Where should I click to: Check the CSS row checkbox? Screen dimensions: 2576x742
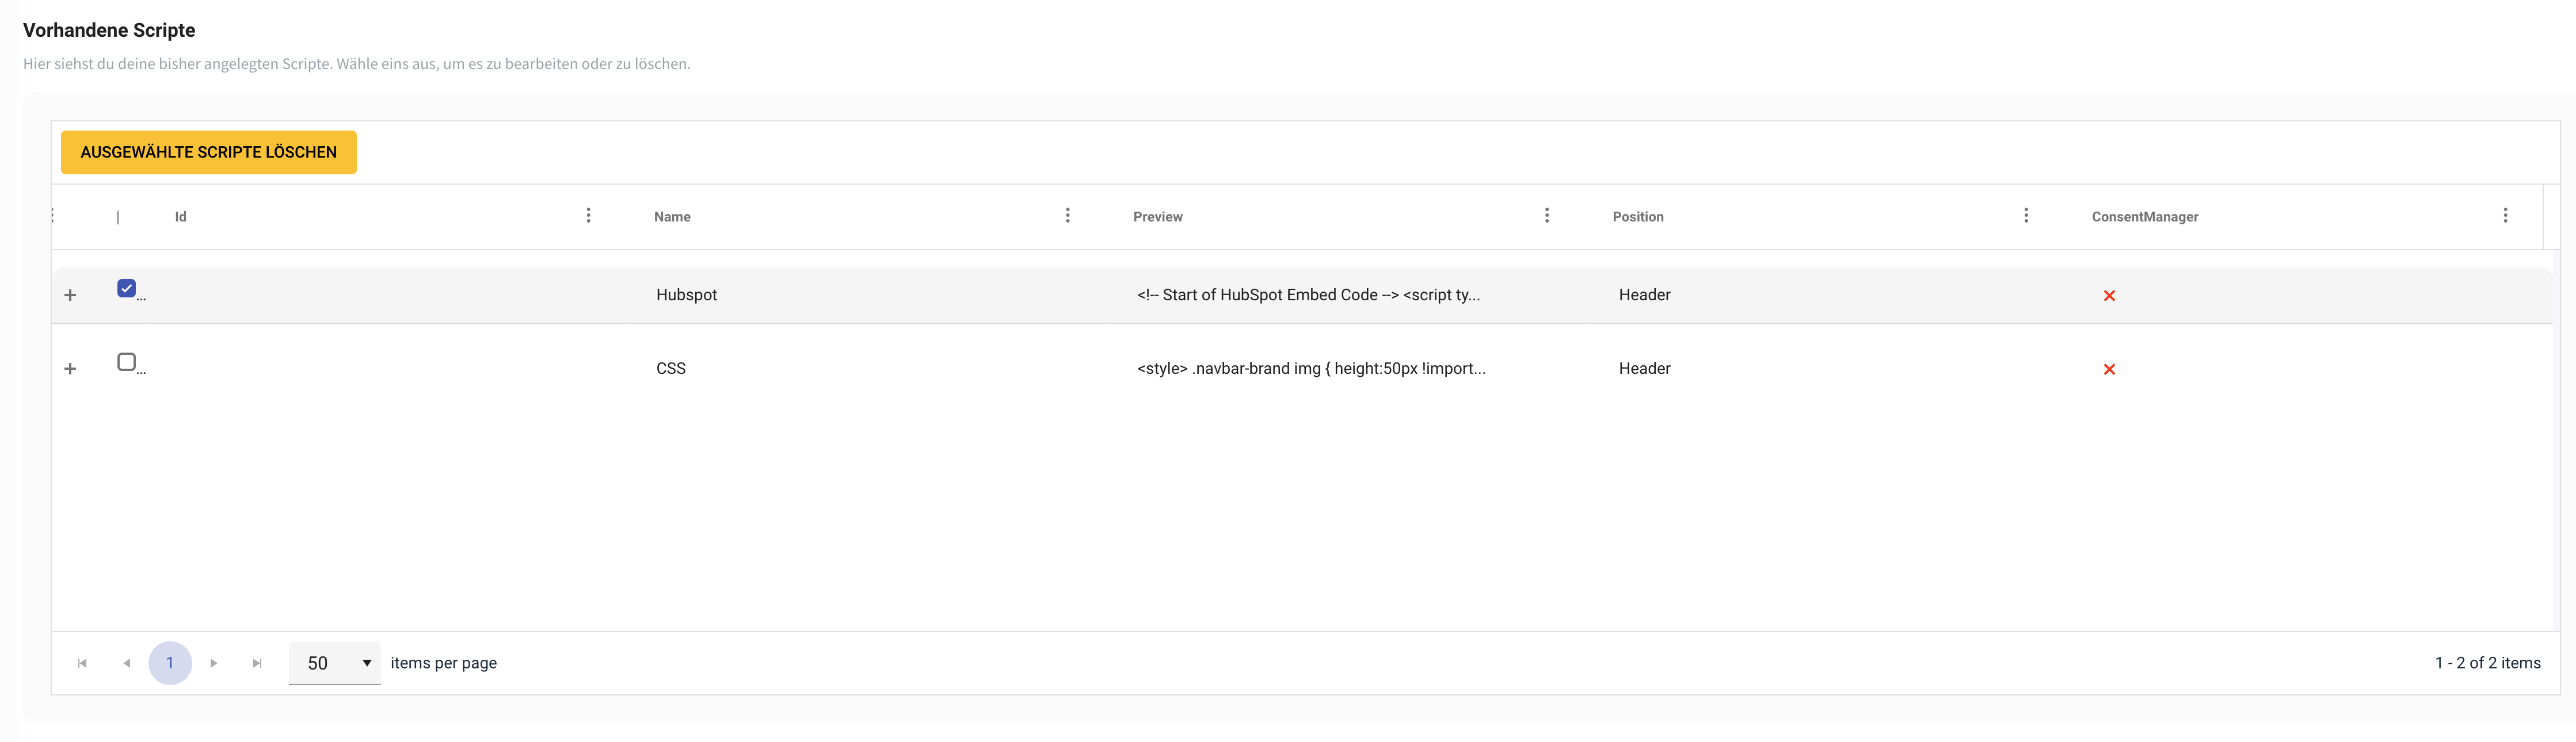(x=126, y=362)
